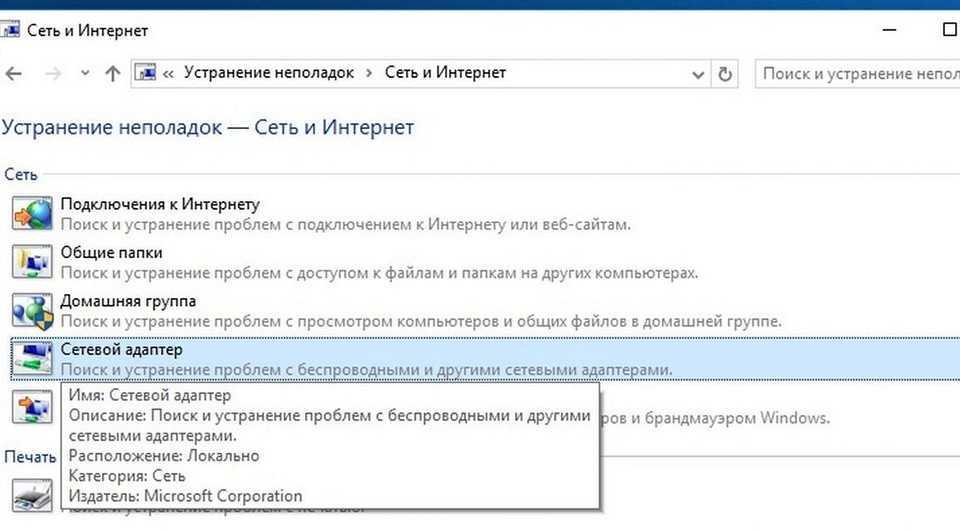Click the Сетевой адаптер monitor icon
960x530 pixels.
tap(31, 358)
